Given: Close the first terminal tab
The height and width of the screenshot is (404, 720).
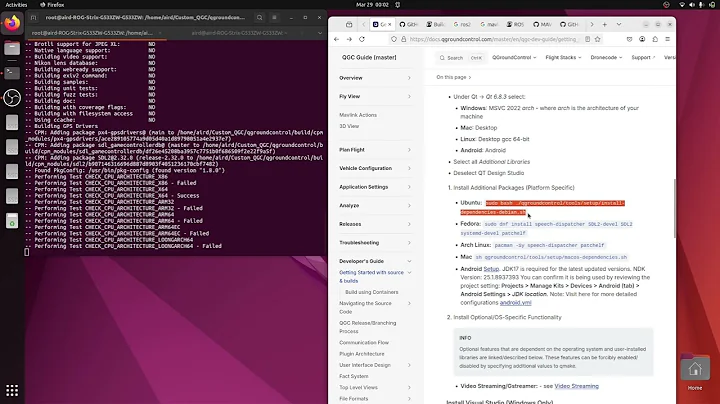Looking at the screenshot, I should click(x=160, y=33).
